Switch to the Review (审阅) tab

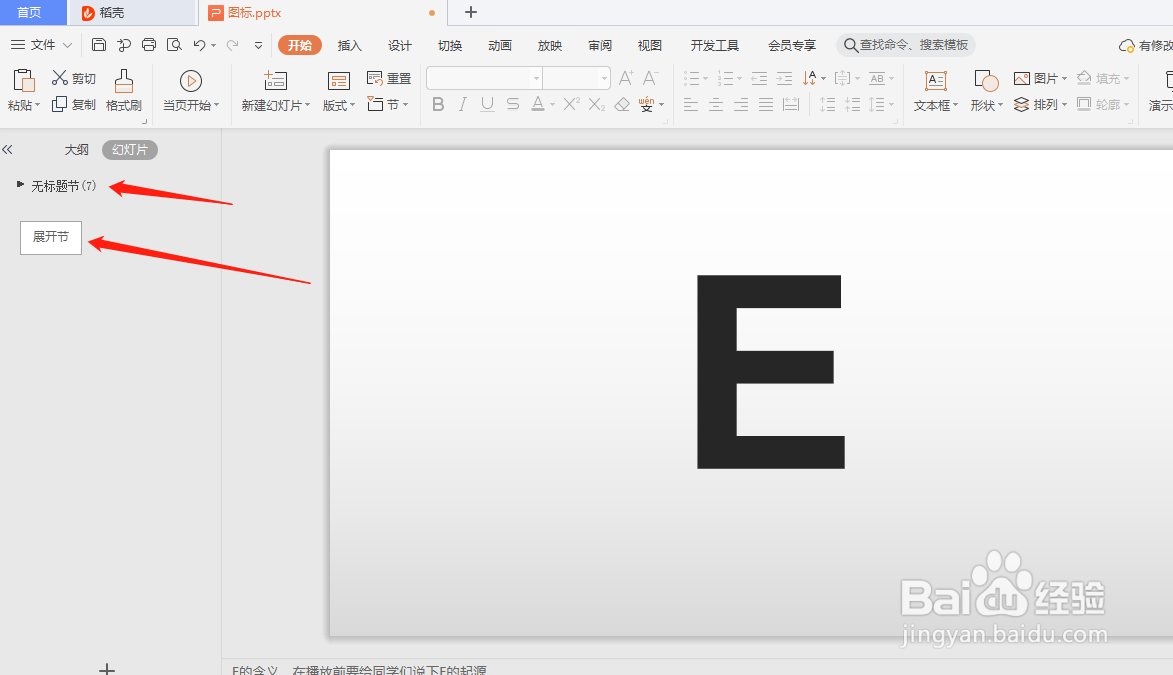point(600,46)
